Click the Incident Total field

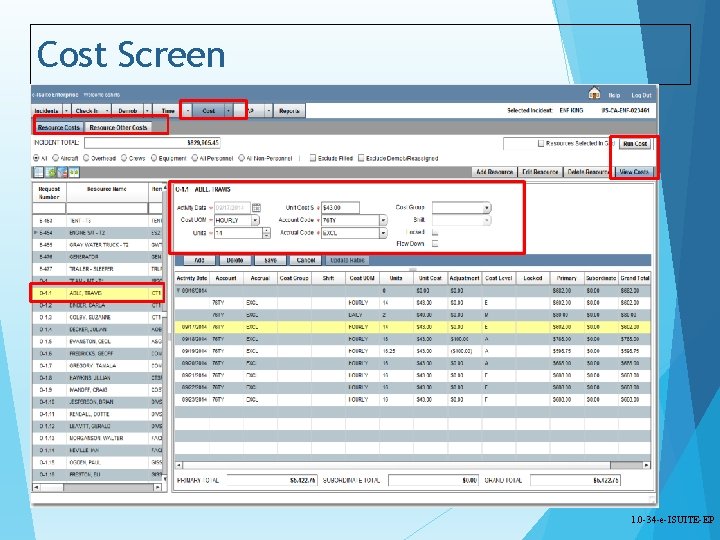click(x=152, y=143)
